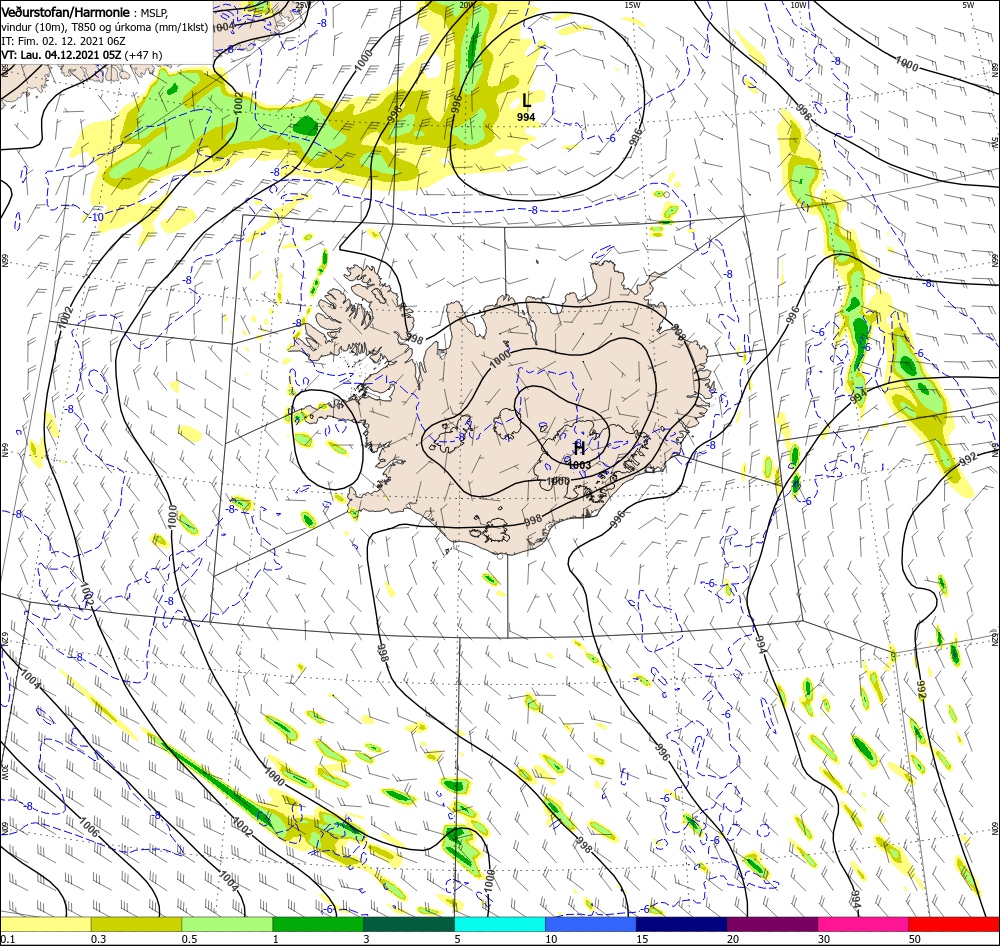The width and height of the screenshot is (1000, 946).
Task: Select the red legend swatch
Action: click(x=954, y=924)
